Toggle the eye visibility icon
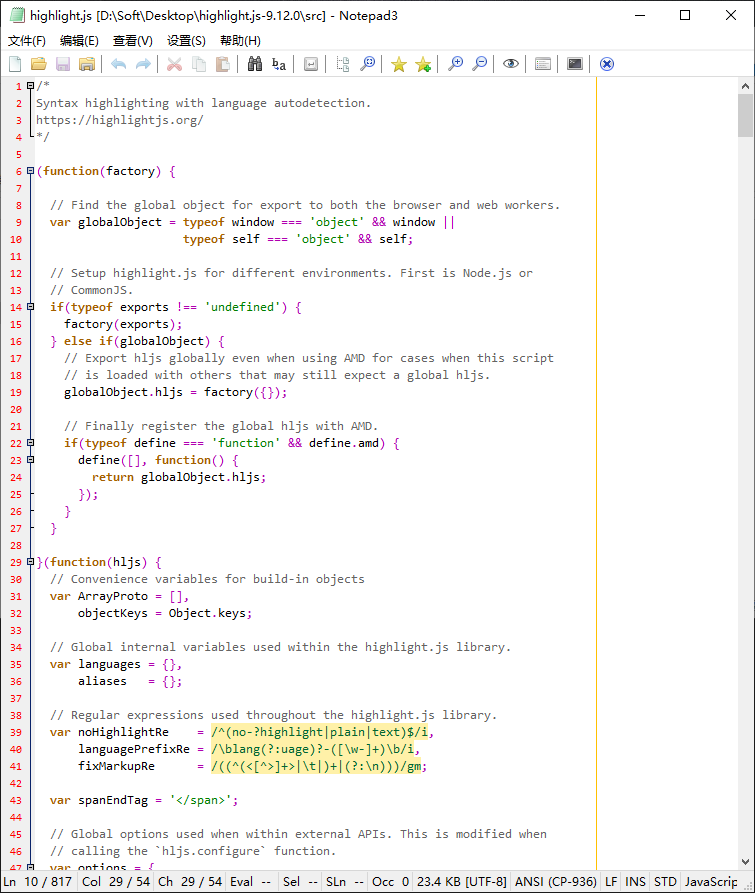The height and width of the screenshot is (893, 755). tap(511, 64)
